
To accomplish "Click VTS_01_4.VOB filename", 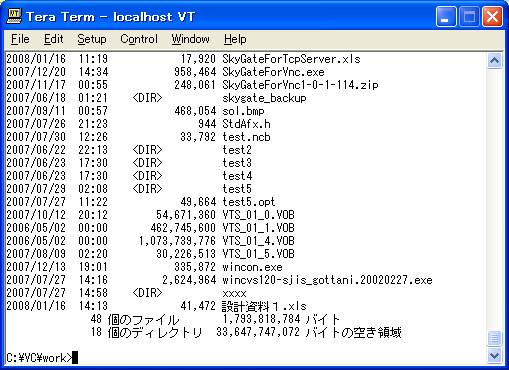I will tap(258, 241).
